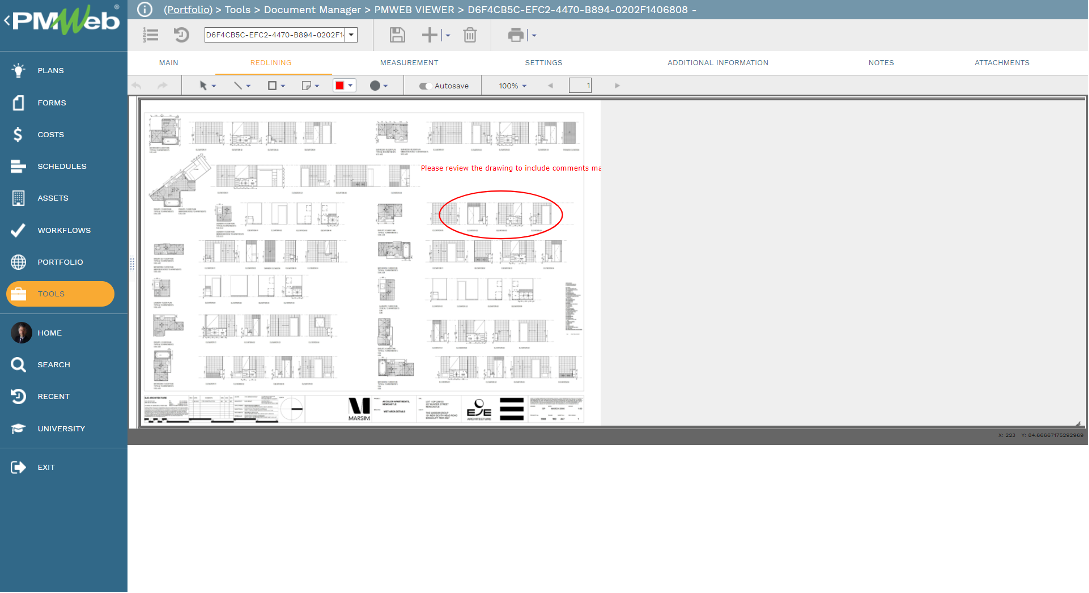This screenshot has height=593, width=1089.
Task: Open the Portfolio module
Action: 60,262
